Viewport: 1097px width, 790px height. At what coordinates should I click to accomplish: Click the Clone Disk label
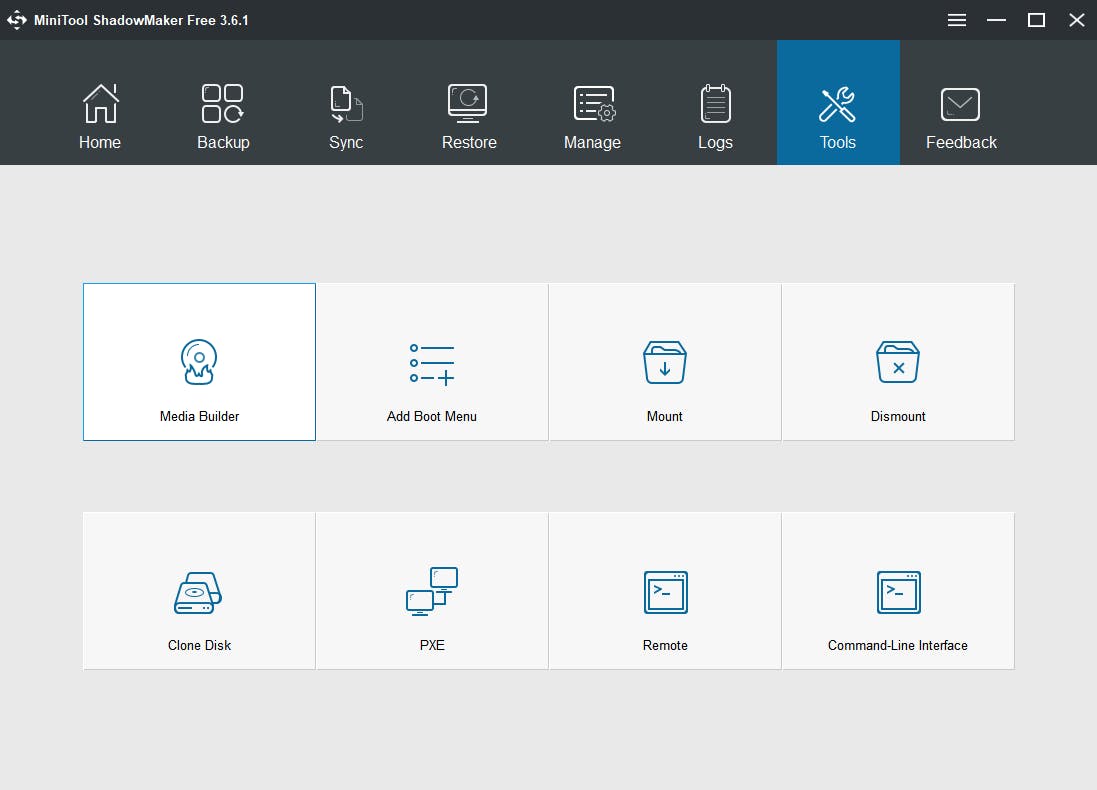(199, 645)
